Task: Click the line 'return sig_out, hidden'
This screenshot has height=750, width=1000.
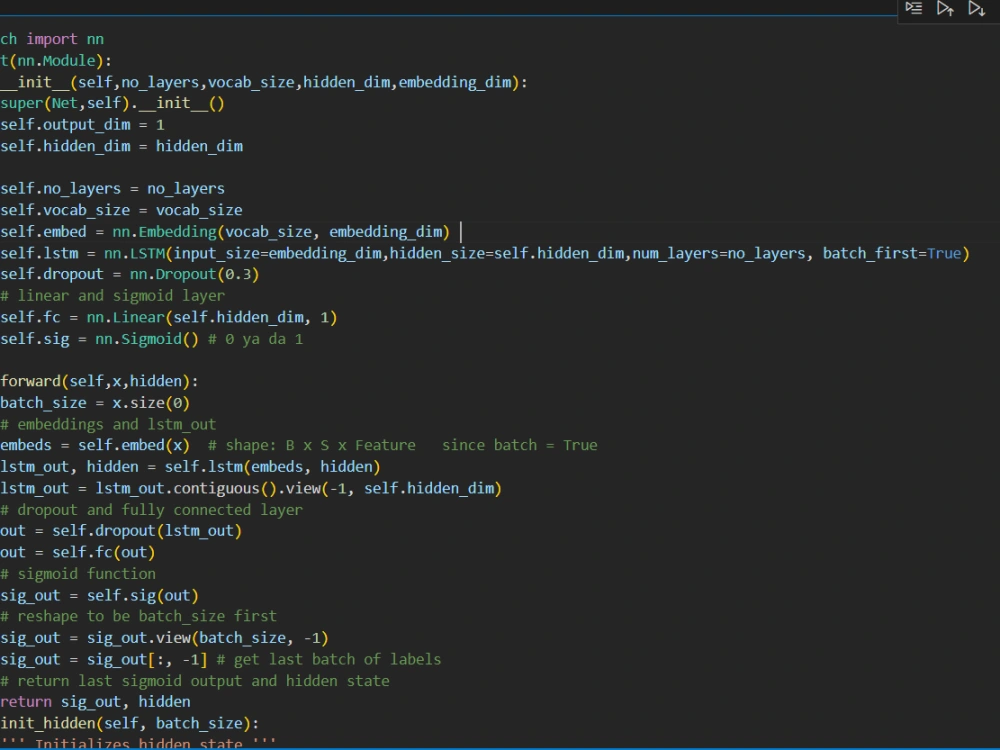Action: coord(95,702)
